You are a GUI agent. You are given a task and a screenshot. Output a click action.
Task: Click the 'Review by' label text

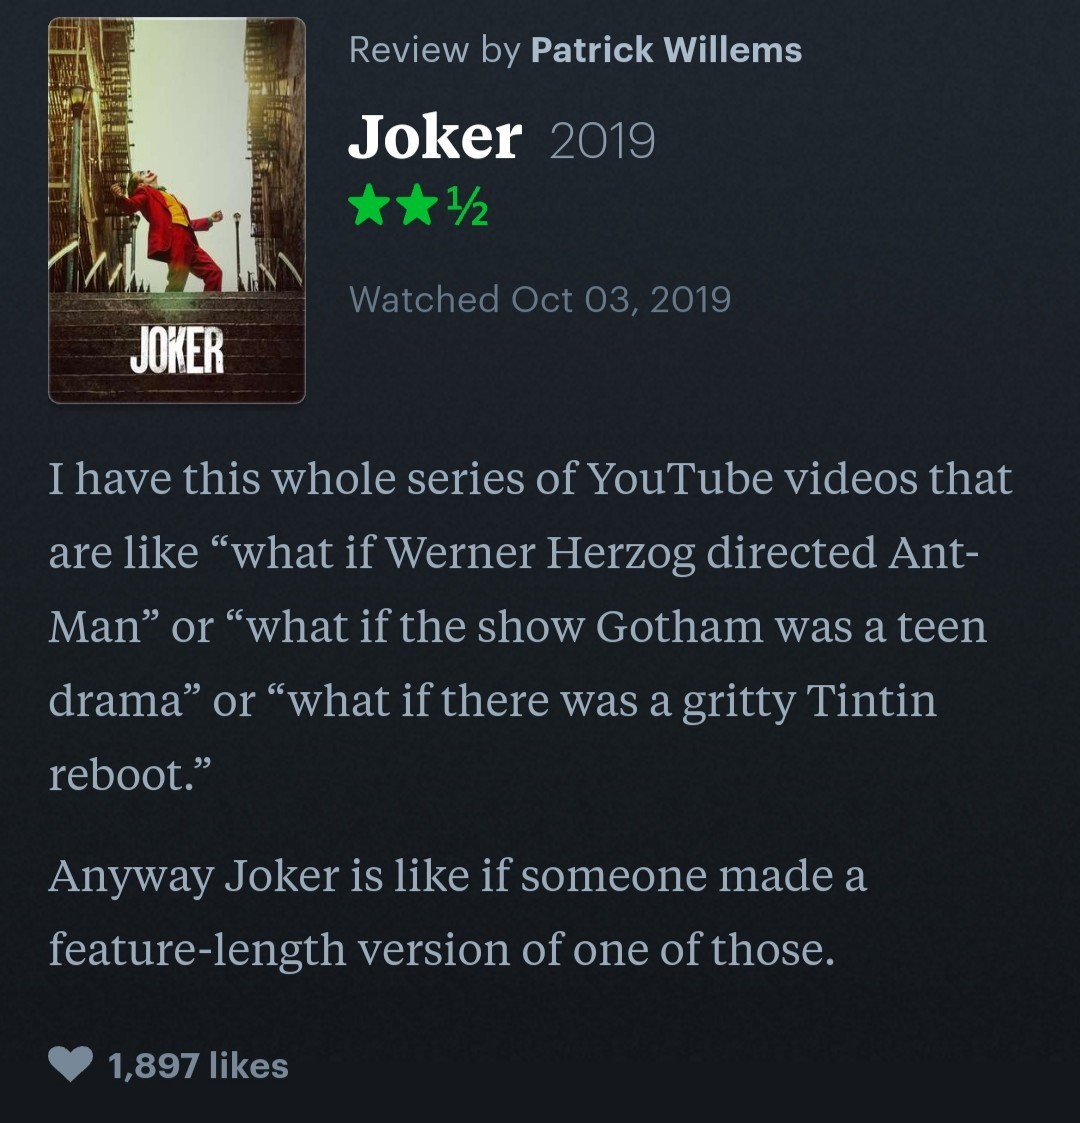coord(434,50)
